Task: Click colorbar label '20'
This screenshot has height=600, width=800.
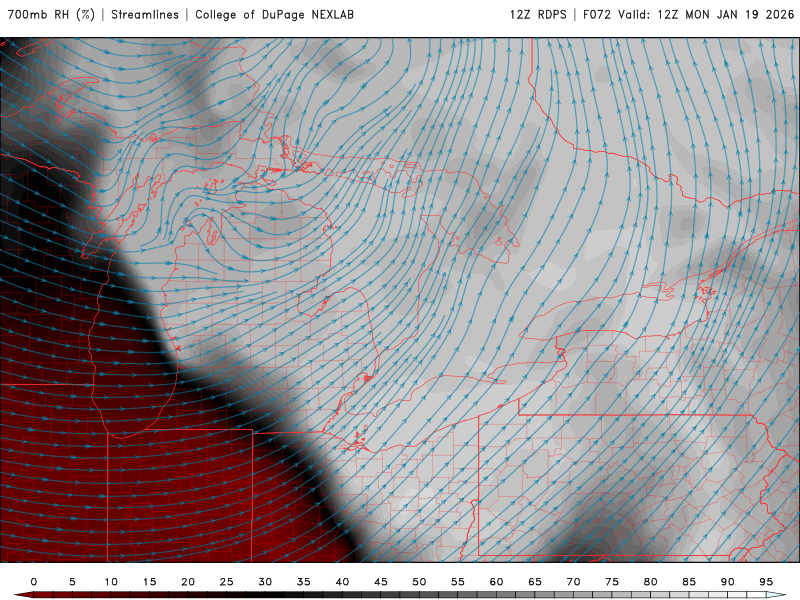Action: [188, 582]
